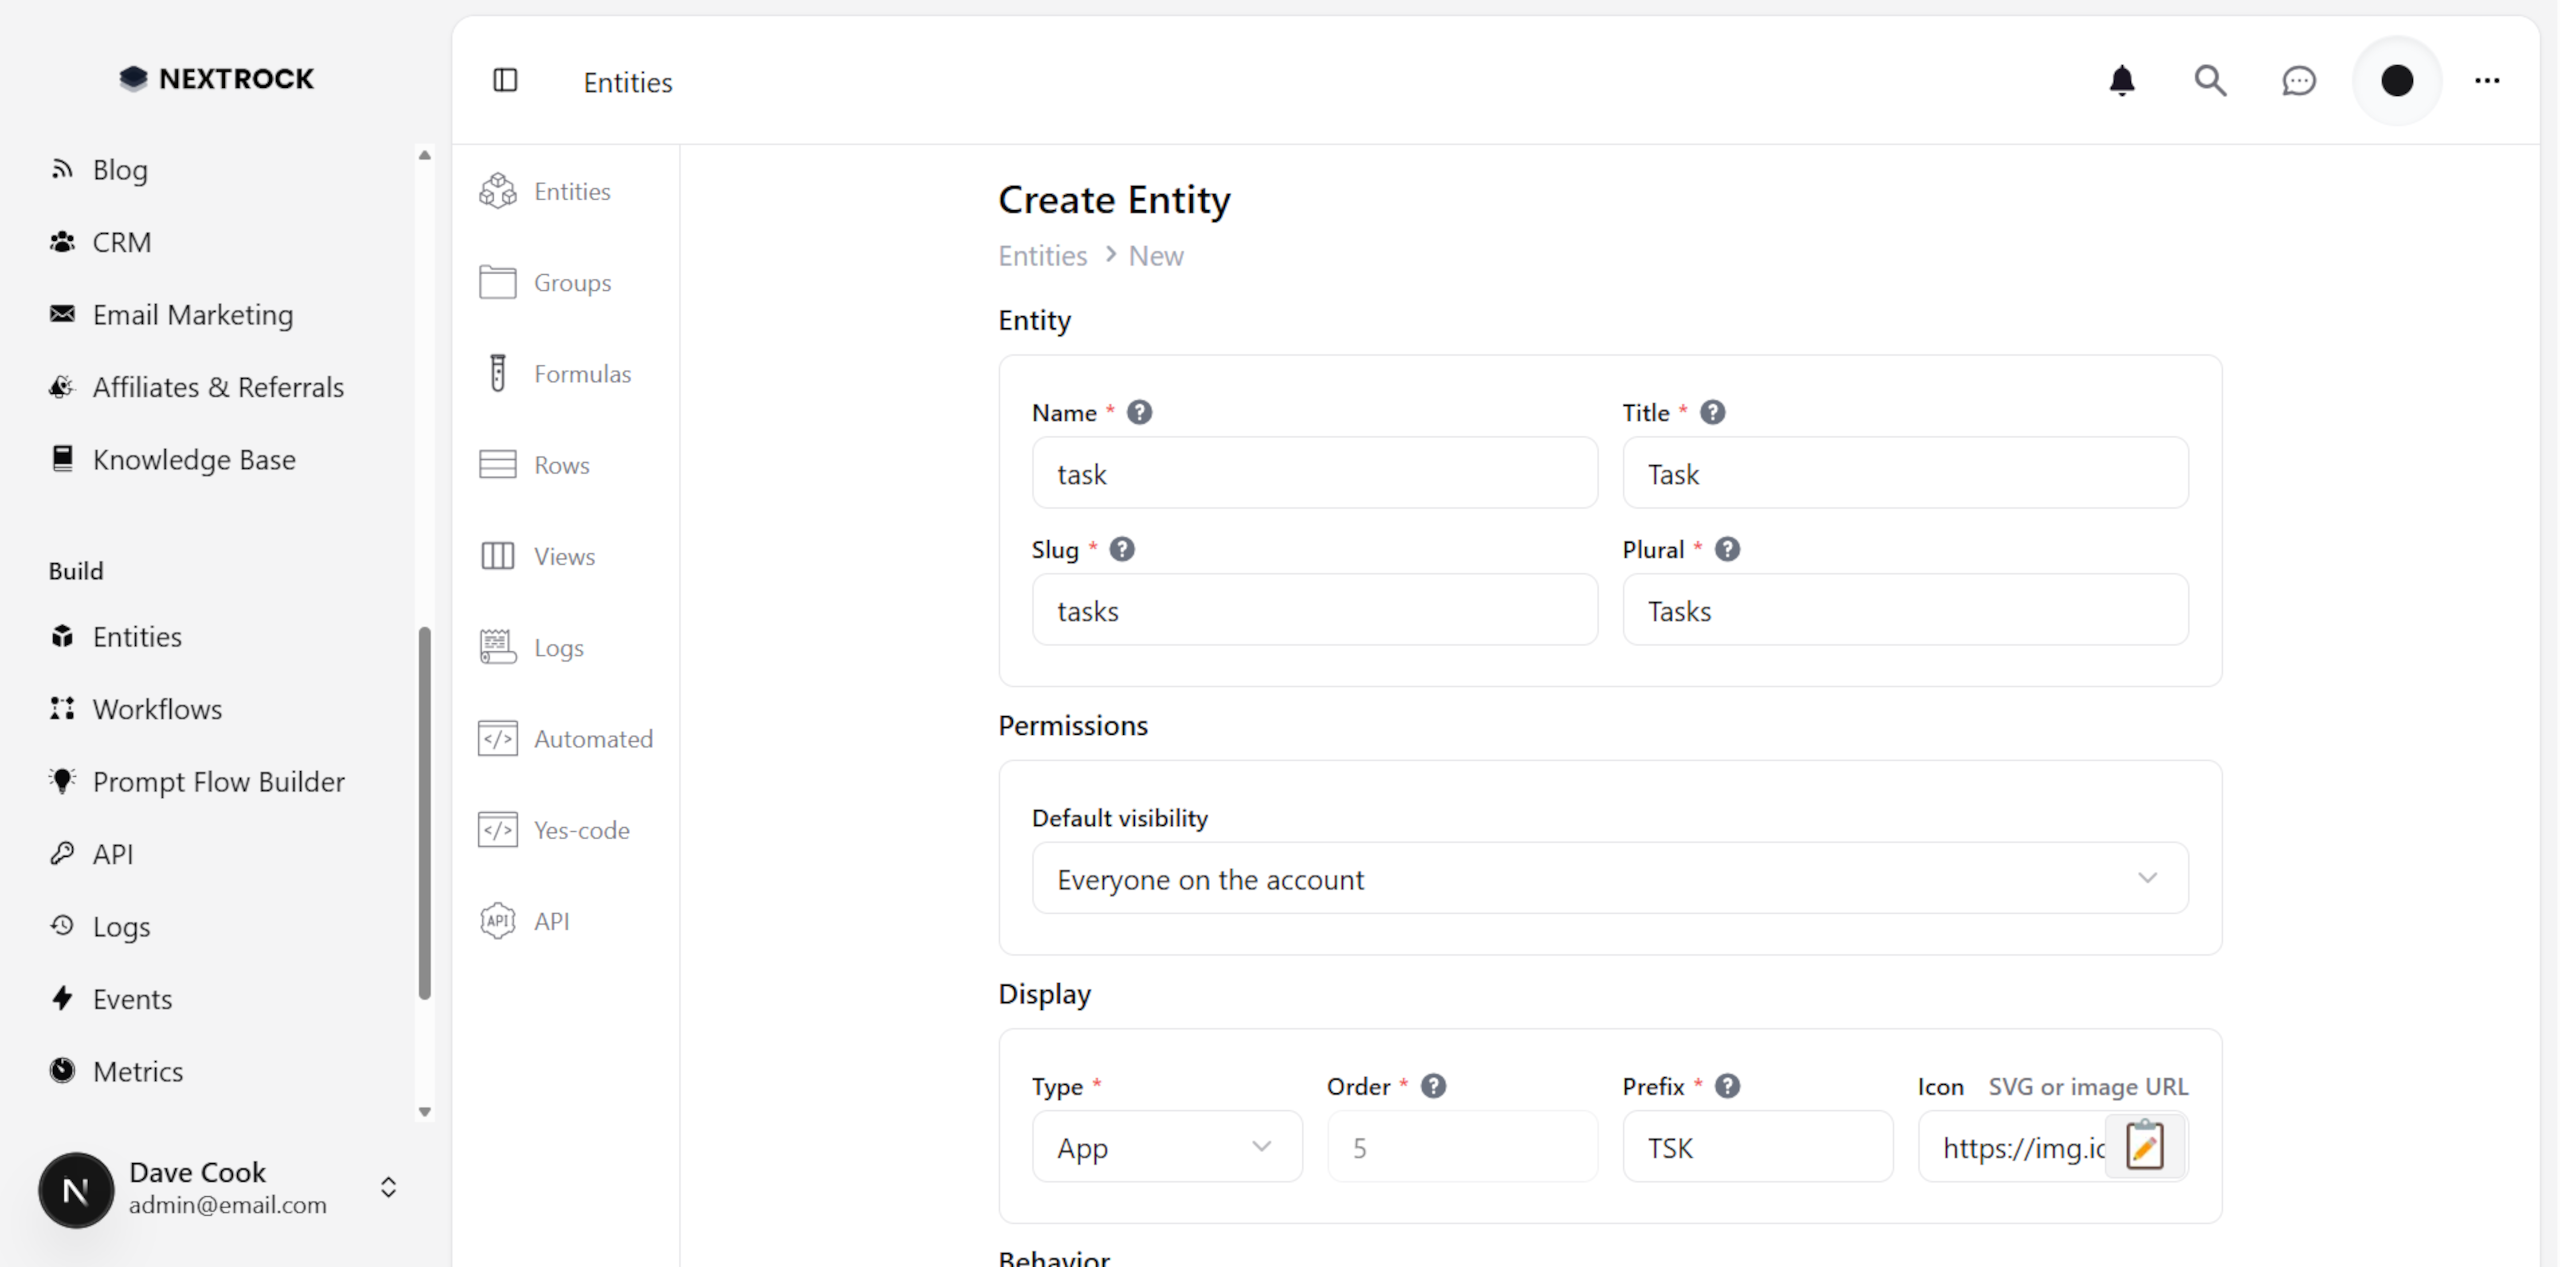The image size is (2560, 1267).
Task: Open the Type dropdown showing App
Action: (1166, 1147)
